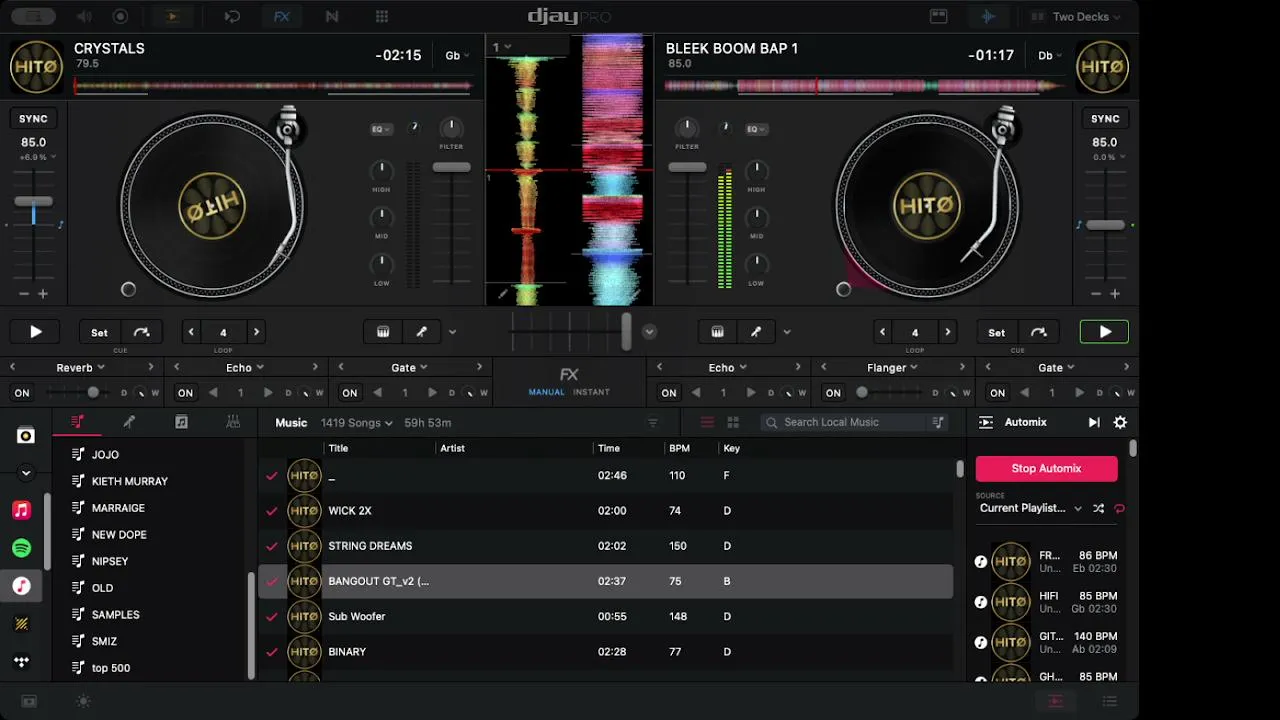Viewport: 1280px width, 720px height.
Task: Toggle SYNC on deck 1
Action: (33, 118)
